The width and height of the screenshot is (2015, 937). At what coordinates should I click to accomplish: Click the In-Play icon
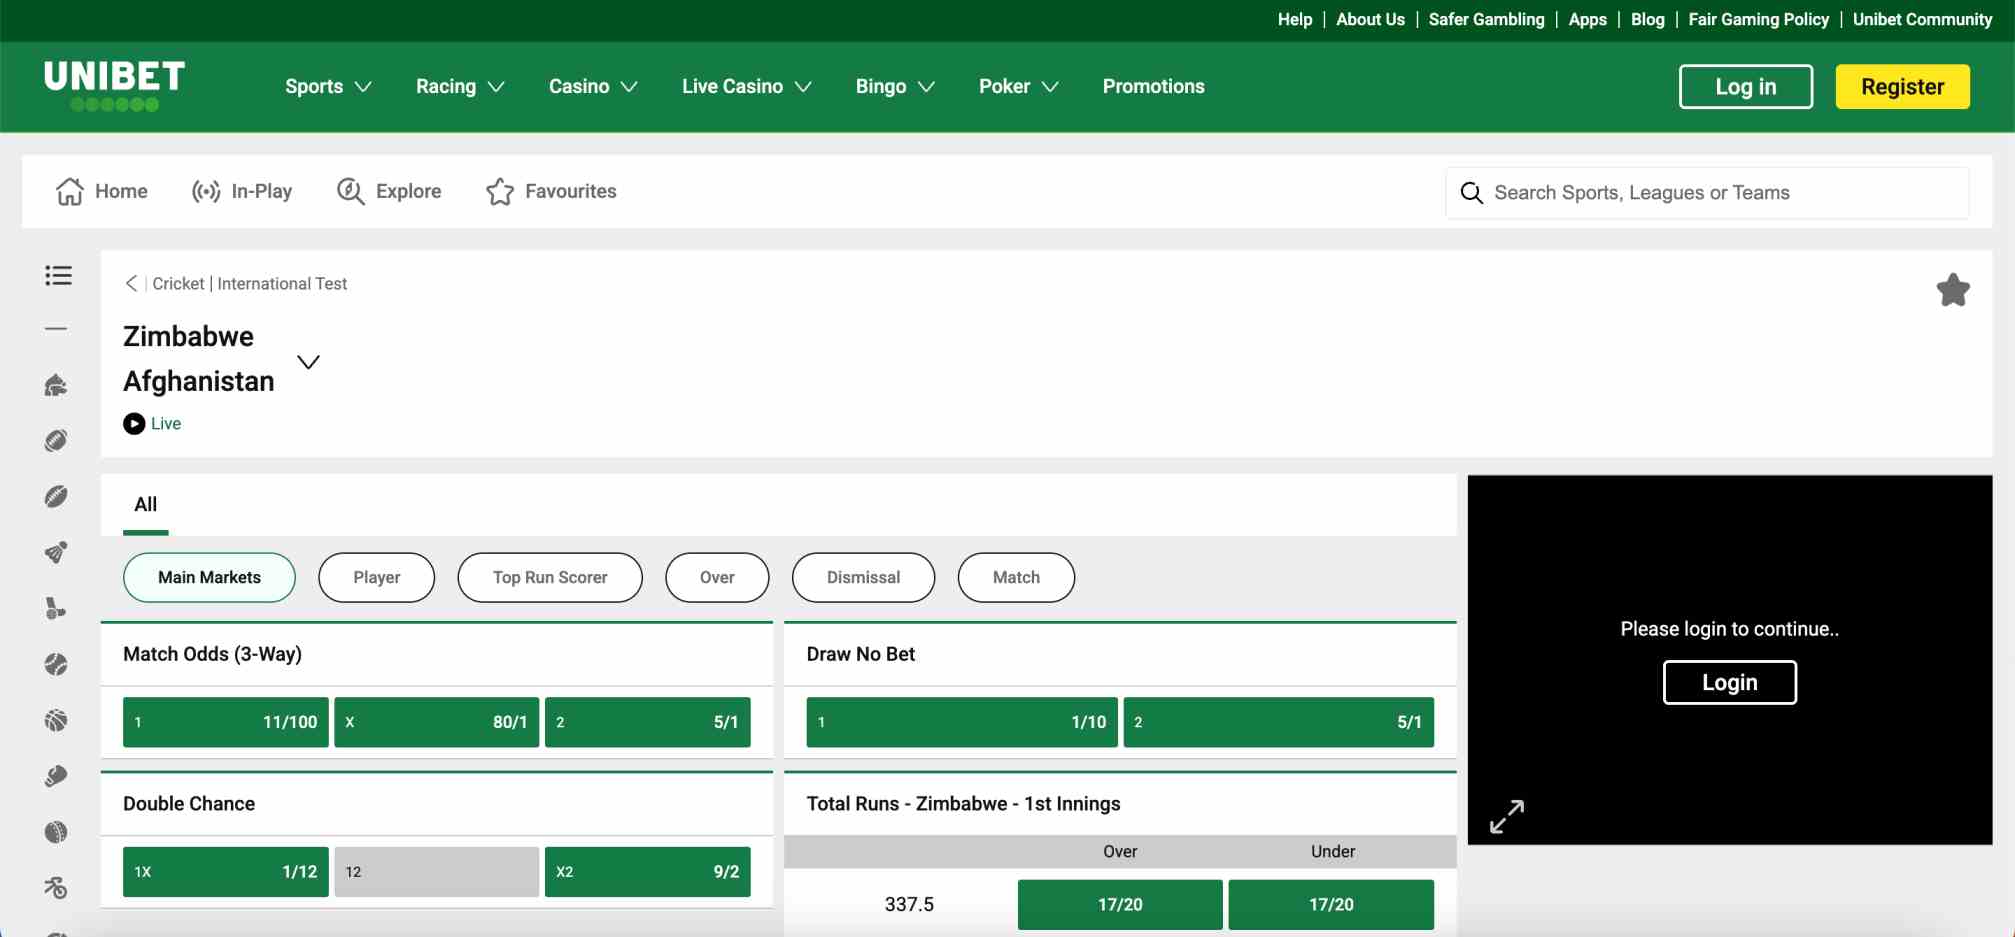pos(207,191)
